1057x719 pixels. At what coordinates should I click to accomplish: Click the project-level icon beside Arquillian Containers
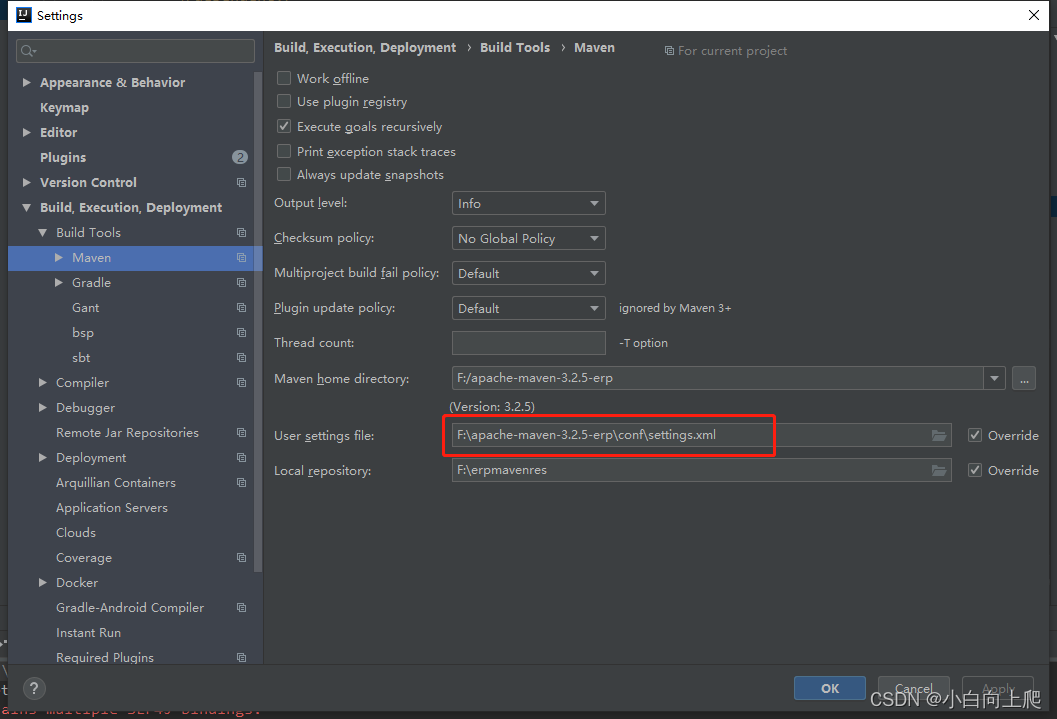pyautogui.click(x=241, y=482)
